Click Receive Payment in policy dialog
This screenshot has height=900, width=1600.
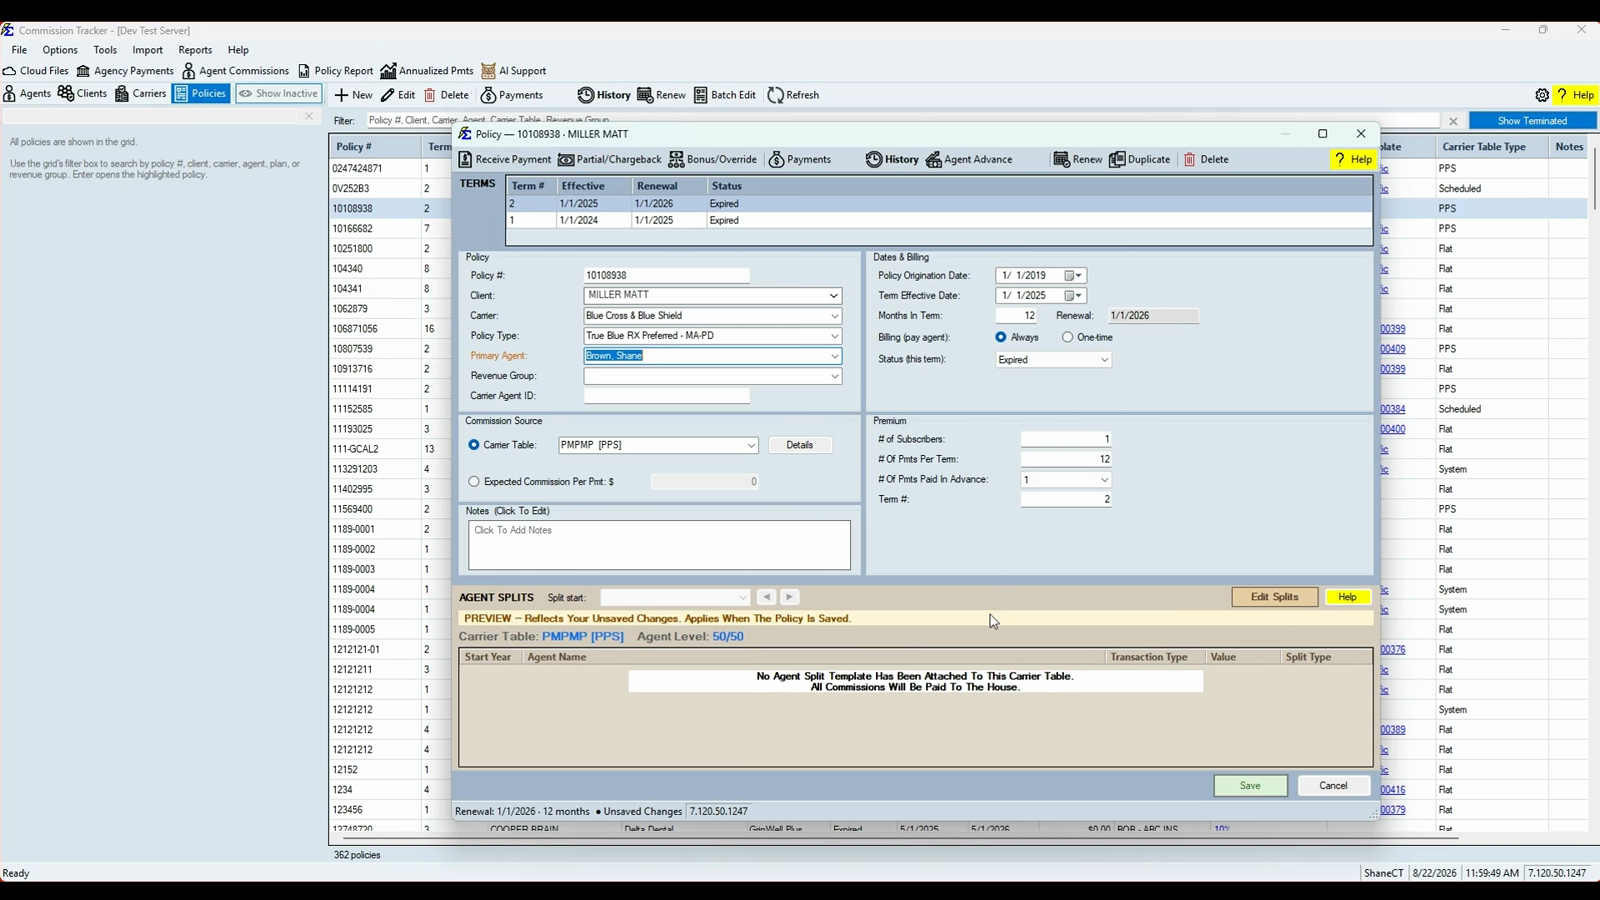click(505, 160)
